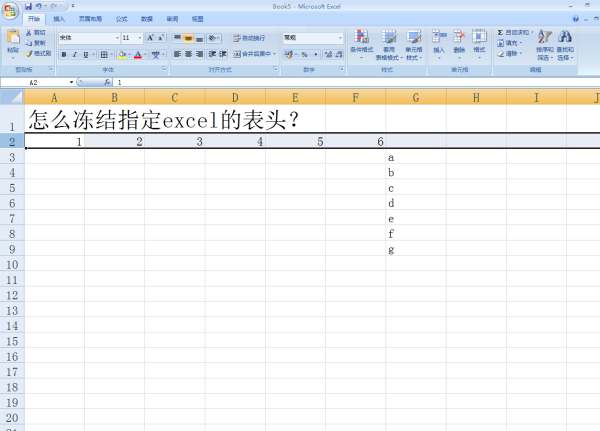
Task: Align text left
Action: point(177,54)
